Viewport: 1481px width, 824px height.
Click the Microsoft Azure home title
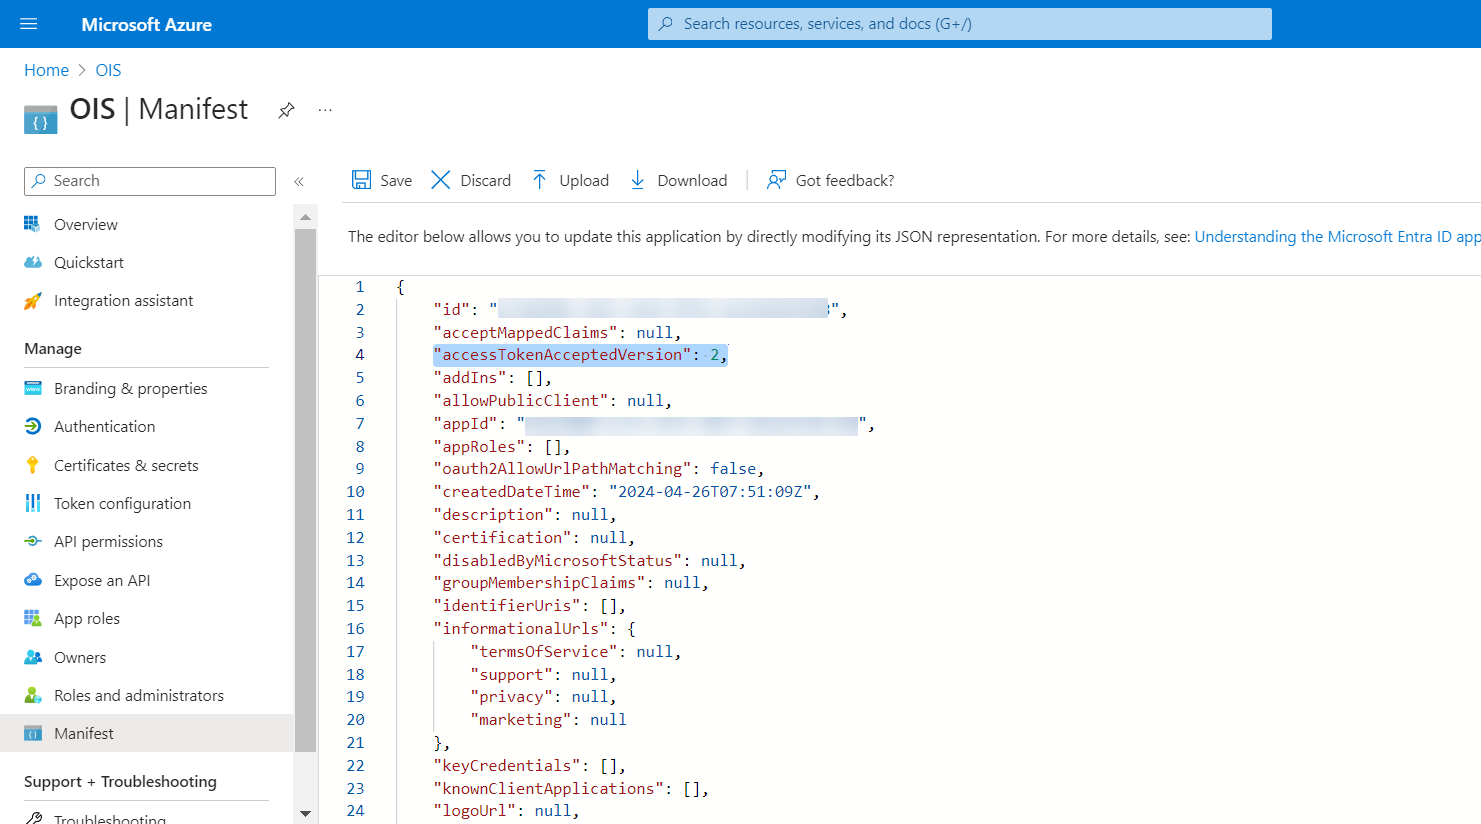147,24
